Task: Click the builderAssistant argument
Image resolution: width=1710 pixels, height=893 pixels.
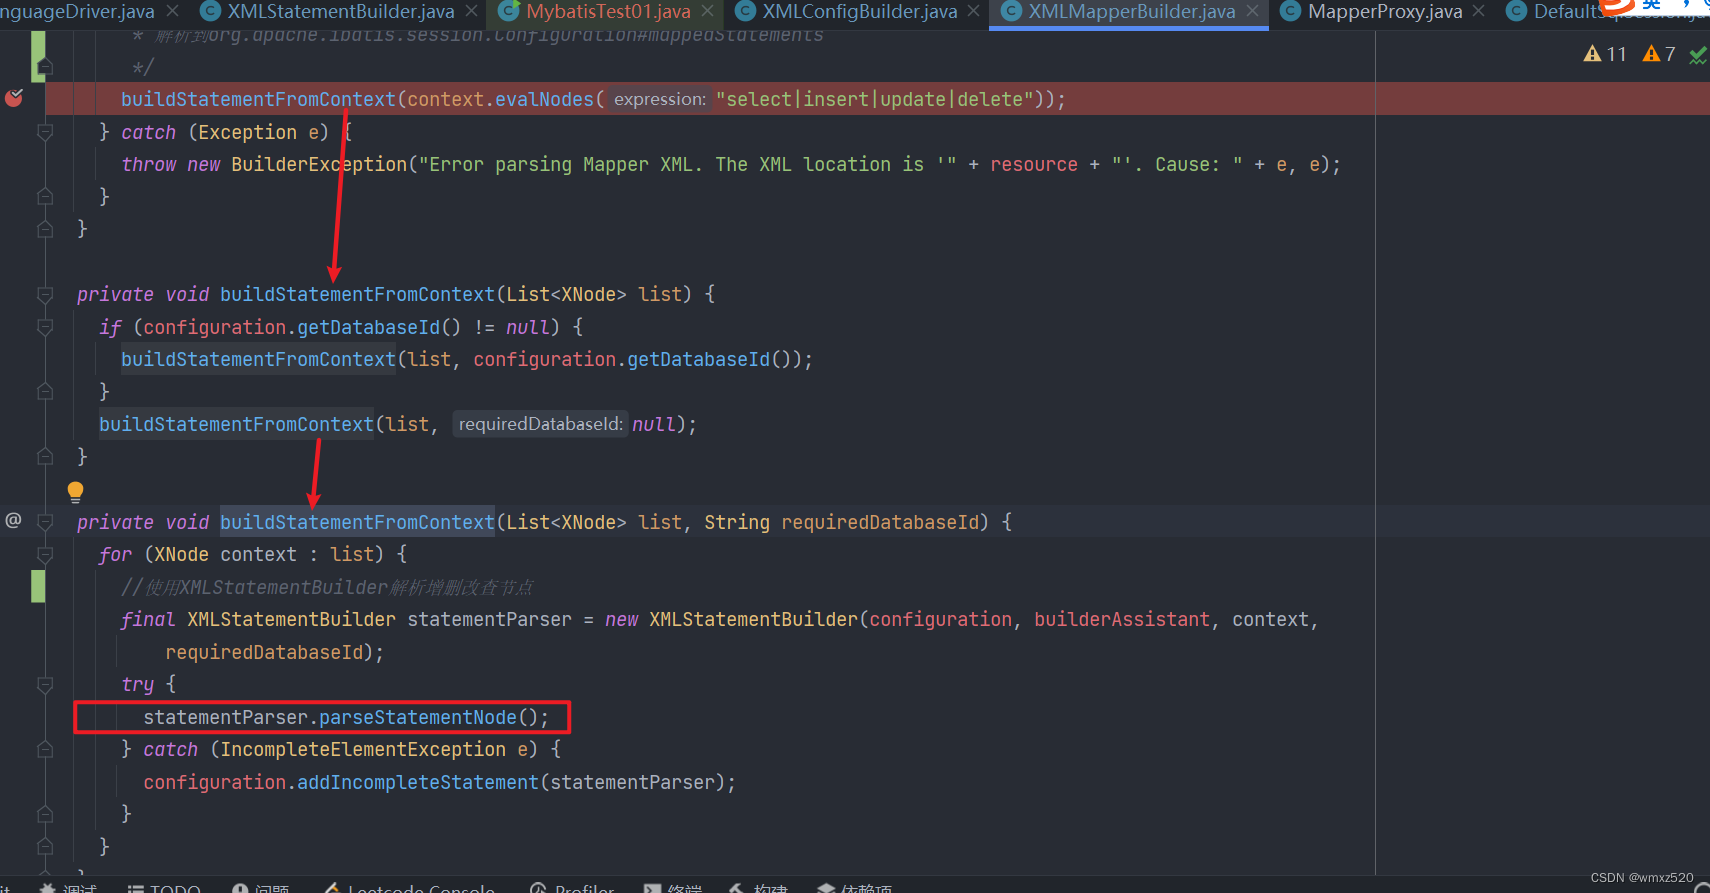Action: tap(1122, 619)
